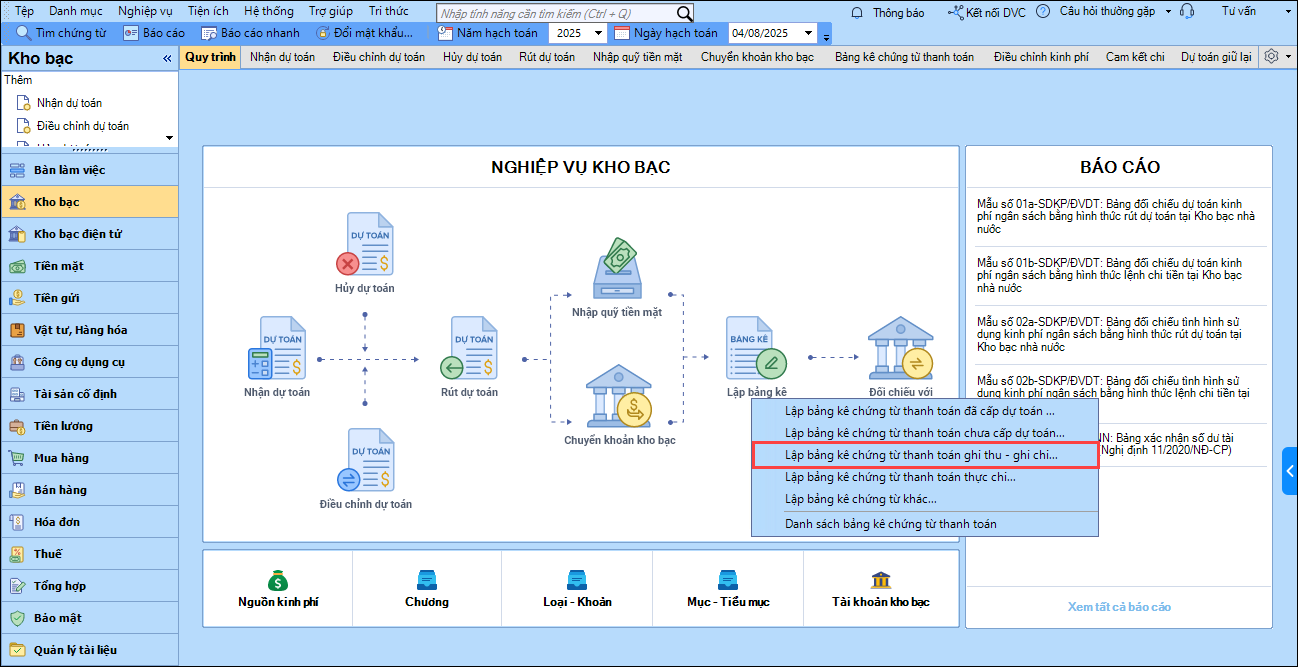Select Lập bảng kê chứng từ thanh toán thực chi
Screen dimensions: 1298x667
925,477
